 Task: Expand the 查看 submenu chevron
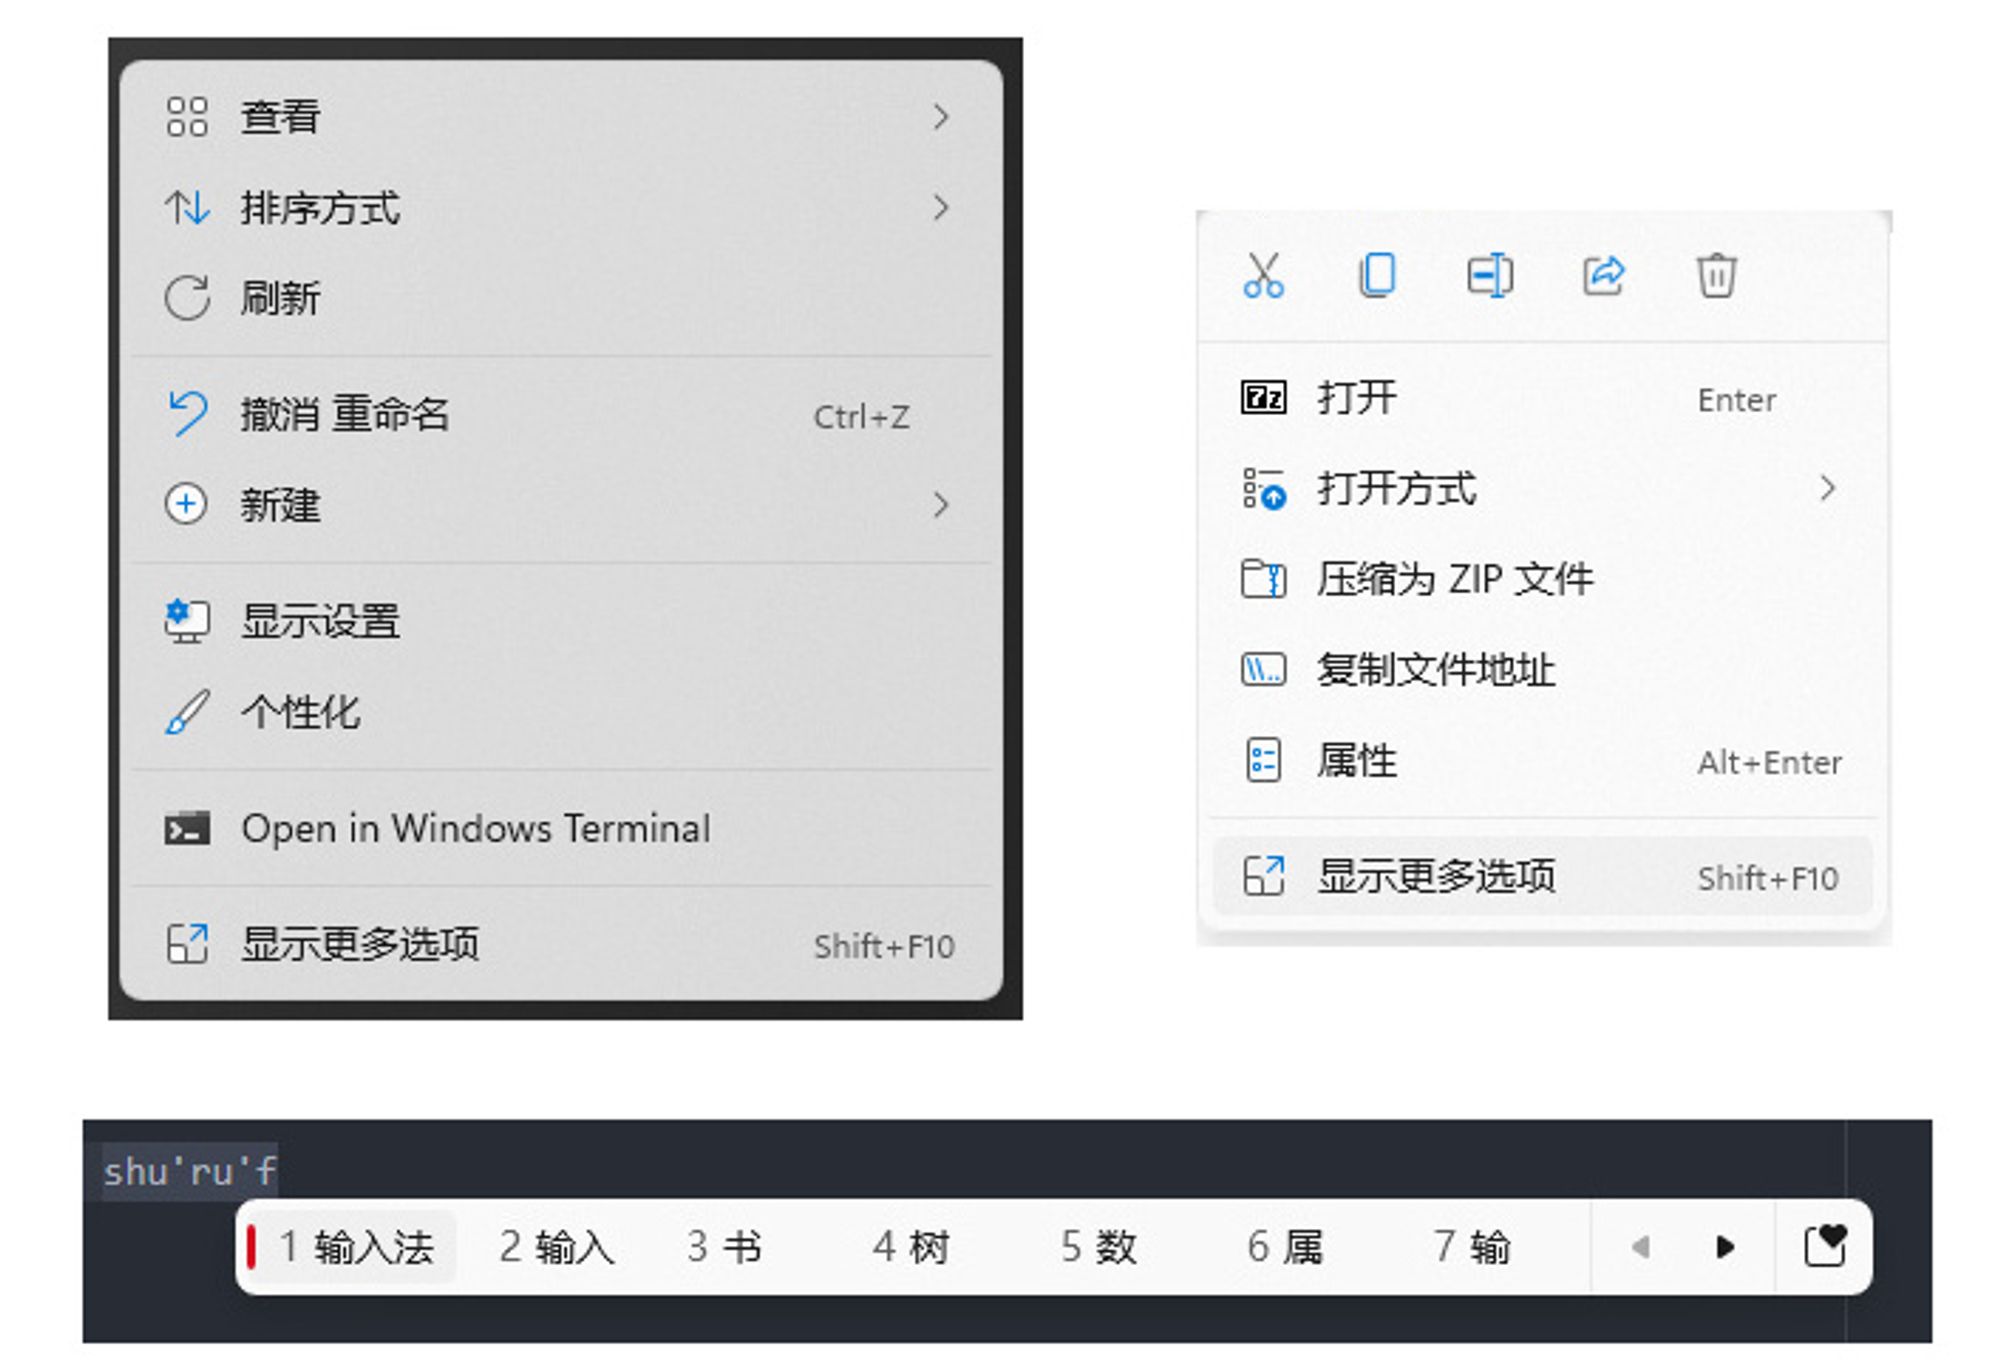[940, 117]
